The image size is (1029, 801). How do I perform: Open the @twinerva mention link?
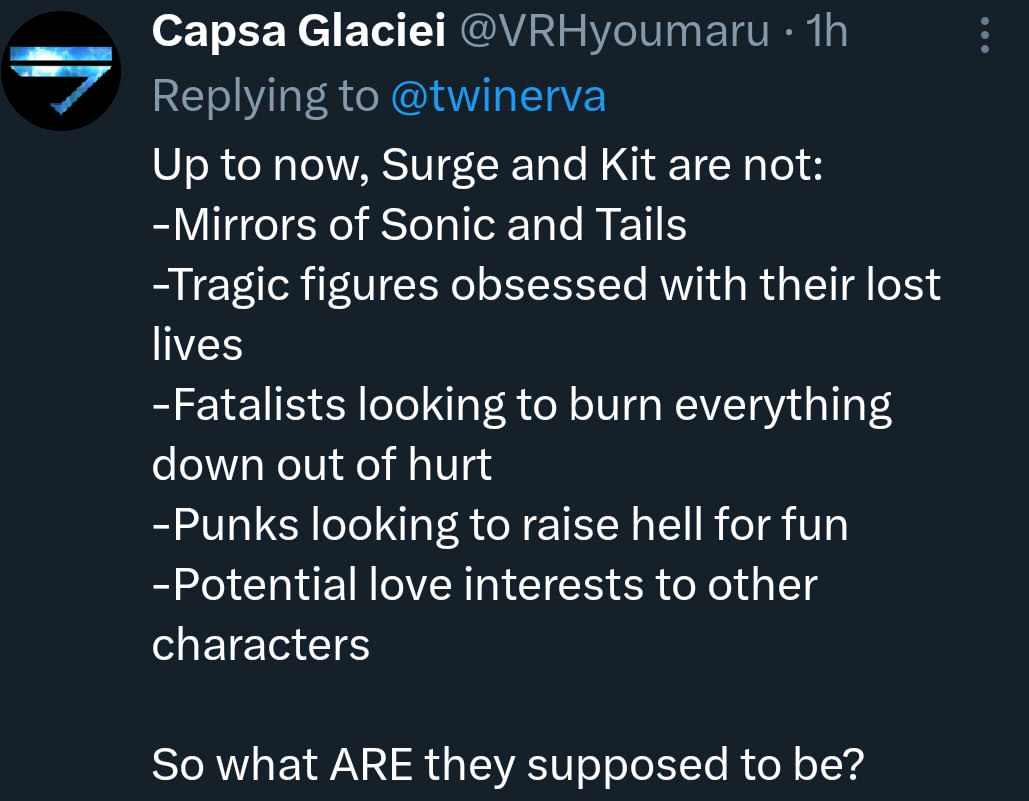tap(498, 97)
